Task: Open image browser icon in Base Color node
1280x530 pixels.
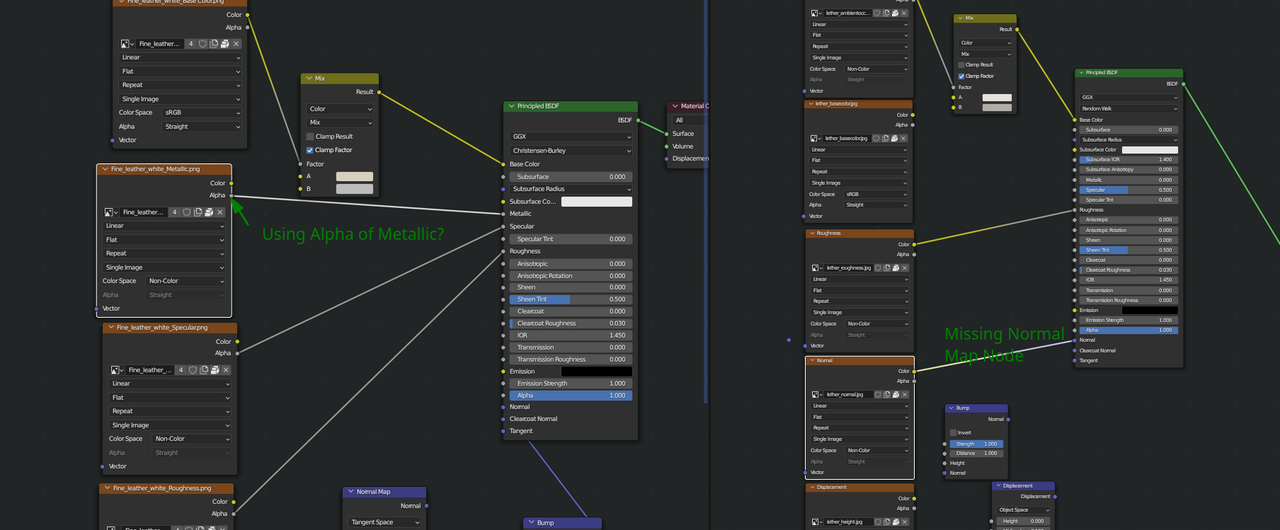Action: point(127,44)
